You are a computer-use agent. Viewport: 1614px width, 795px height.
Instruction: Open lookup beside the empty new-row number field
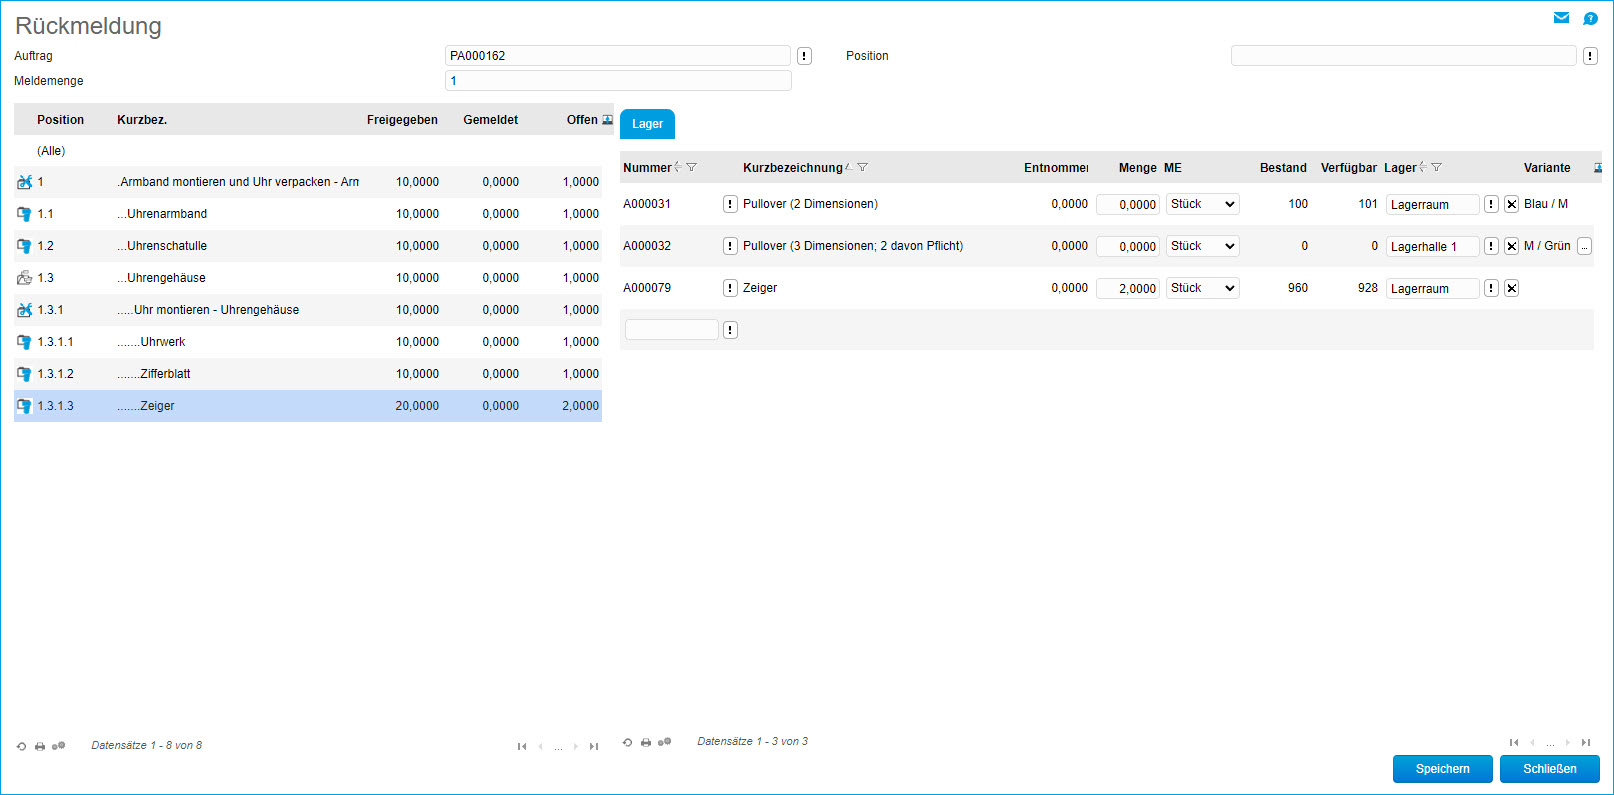pyautogui.click(x=730, y=330)
